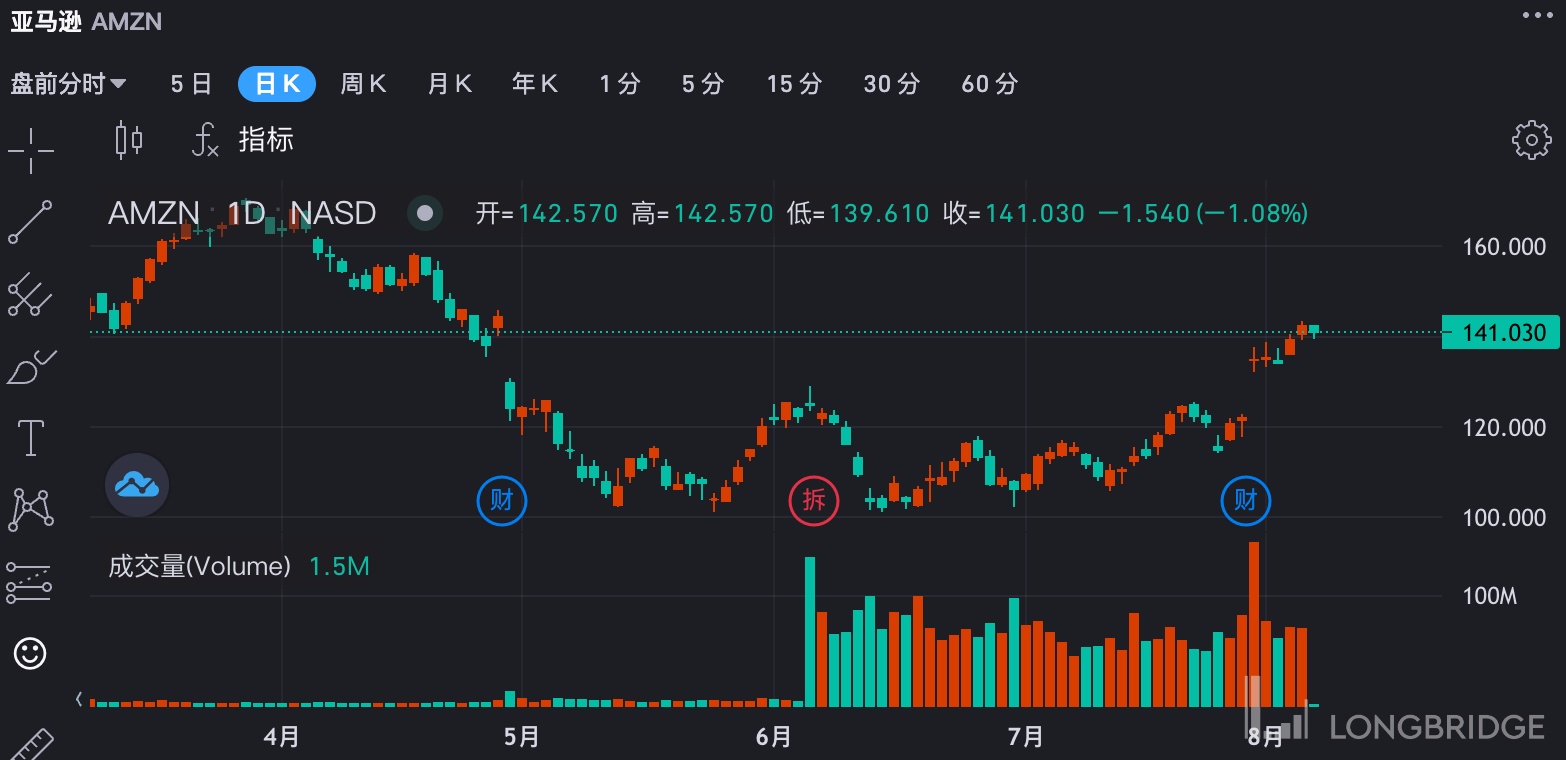Click the 5月 date axis label
The image size is (1566, 760).
point(522,737)
